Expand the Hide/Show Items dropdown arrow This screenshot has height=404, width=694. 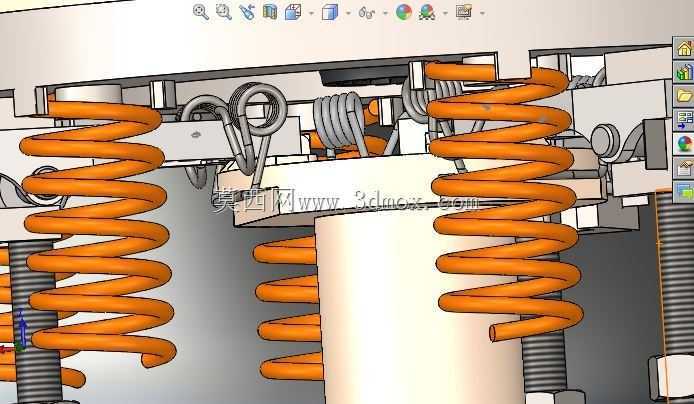[386, 13]
